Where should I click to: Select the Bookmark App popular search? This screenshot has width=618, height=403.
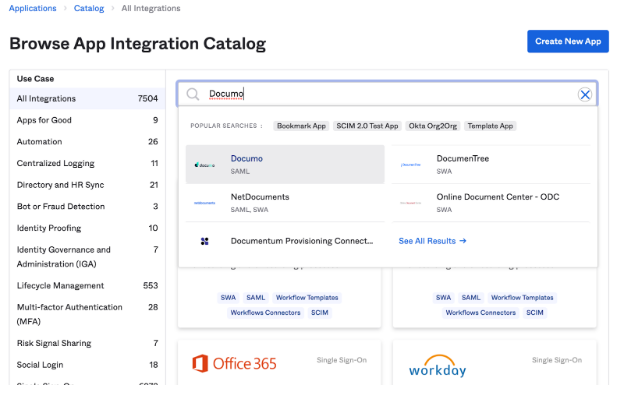pyautogui.click(x=301, y=126)
